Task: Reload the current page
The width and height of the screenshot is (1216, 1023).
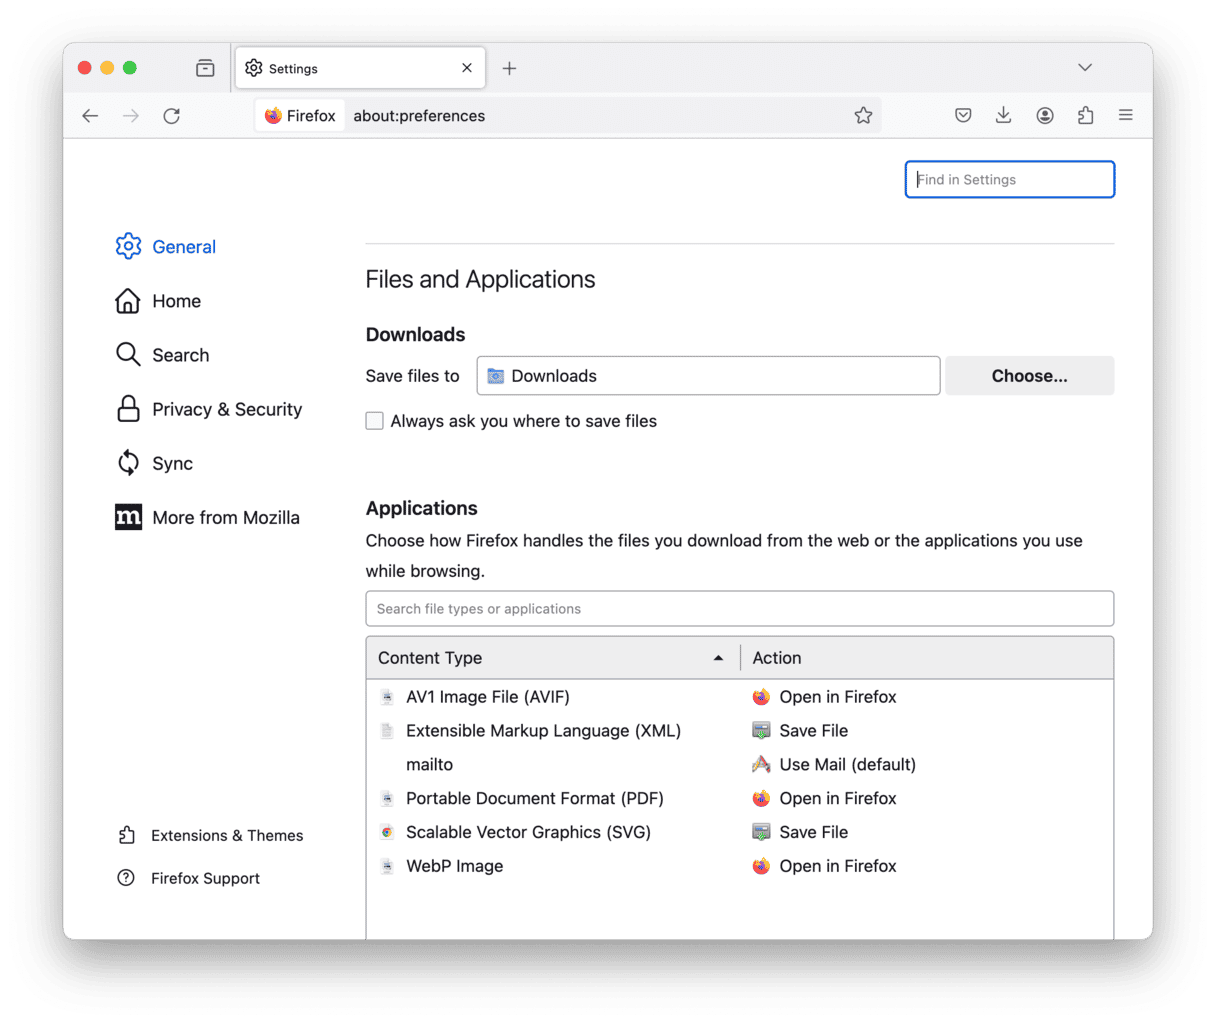Action: (x=172, y=116)
